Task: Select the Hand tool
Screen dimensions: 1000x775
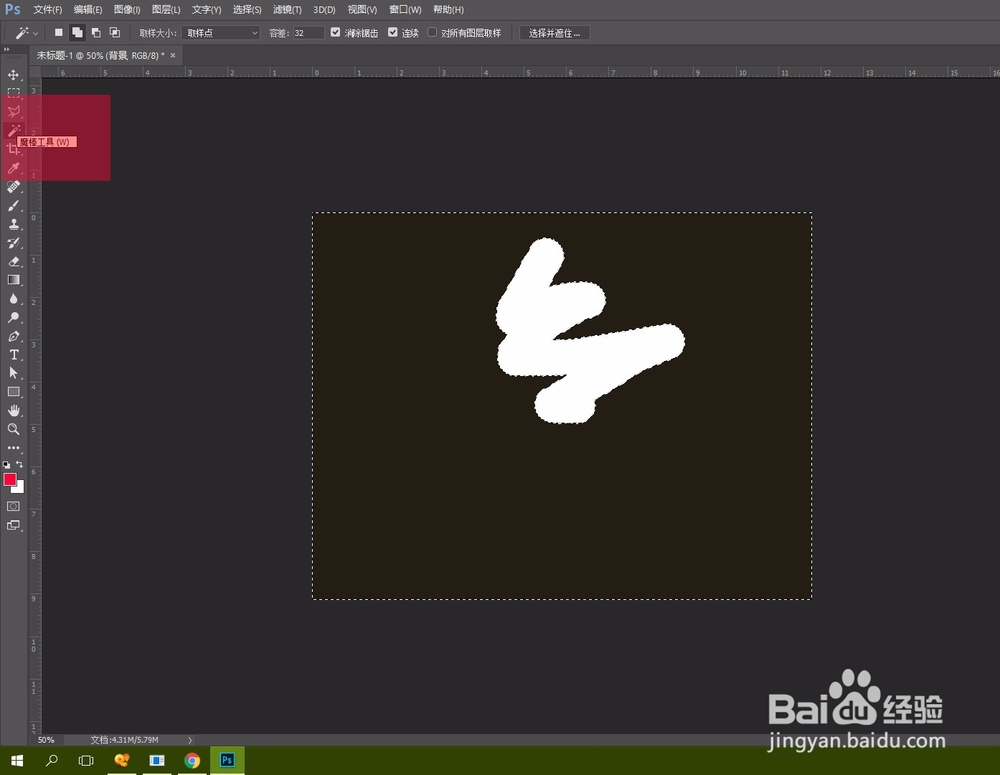Action: [x=13, y=410]
